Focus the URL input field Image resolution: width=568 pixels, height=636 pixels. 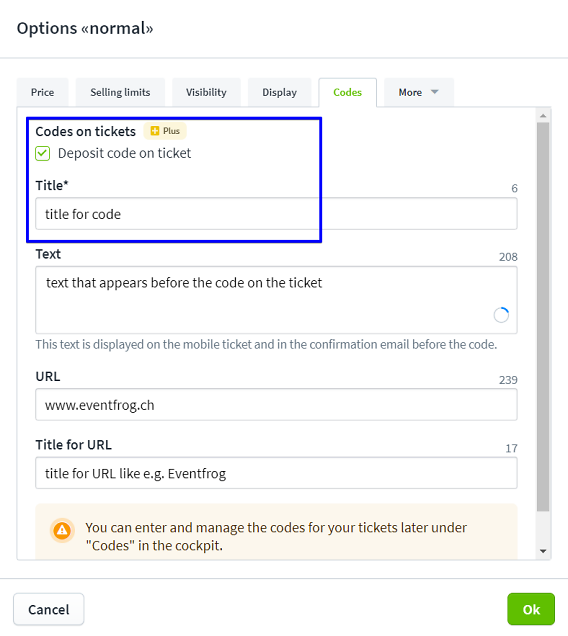[276, 405]
